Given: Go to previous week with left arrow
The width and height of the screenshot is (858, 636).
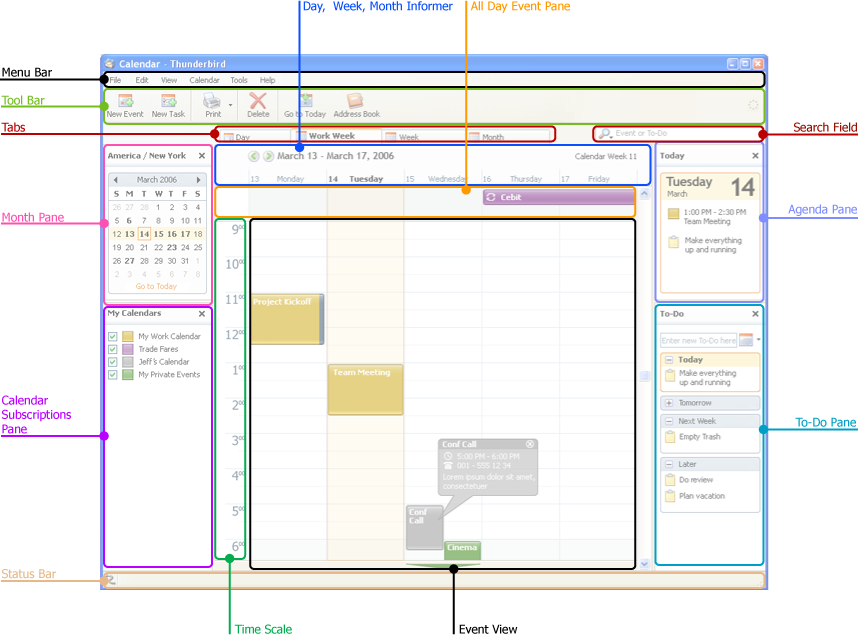Looking at the screenshot, I should pyautogui.click(x=253, y=156).
